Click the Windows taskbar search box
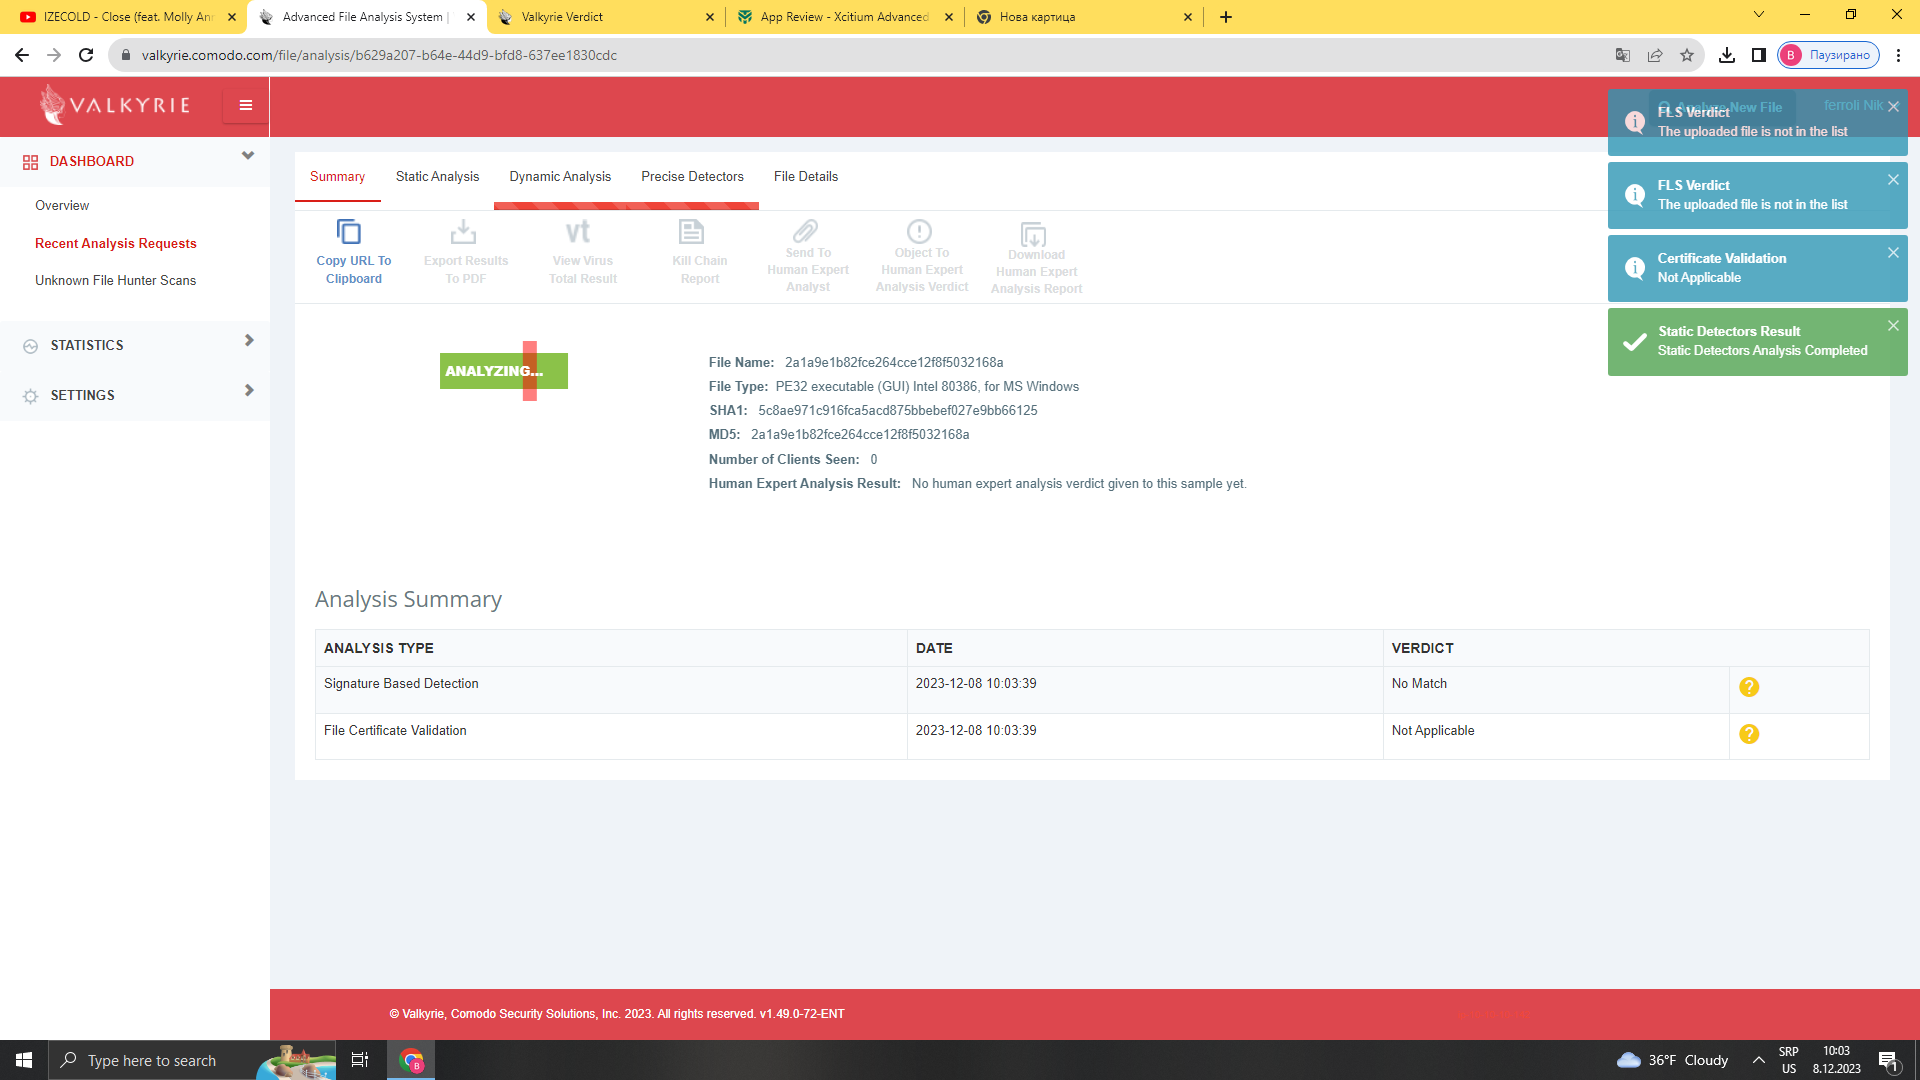The image size is (1920, 1080). (152, 1061)
